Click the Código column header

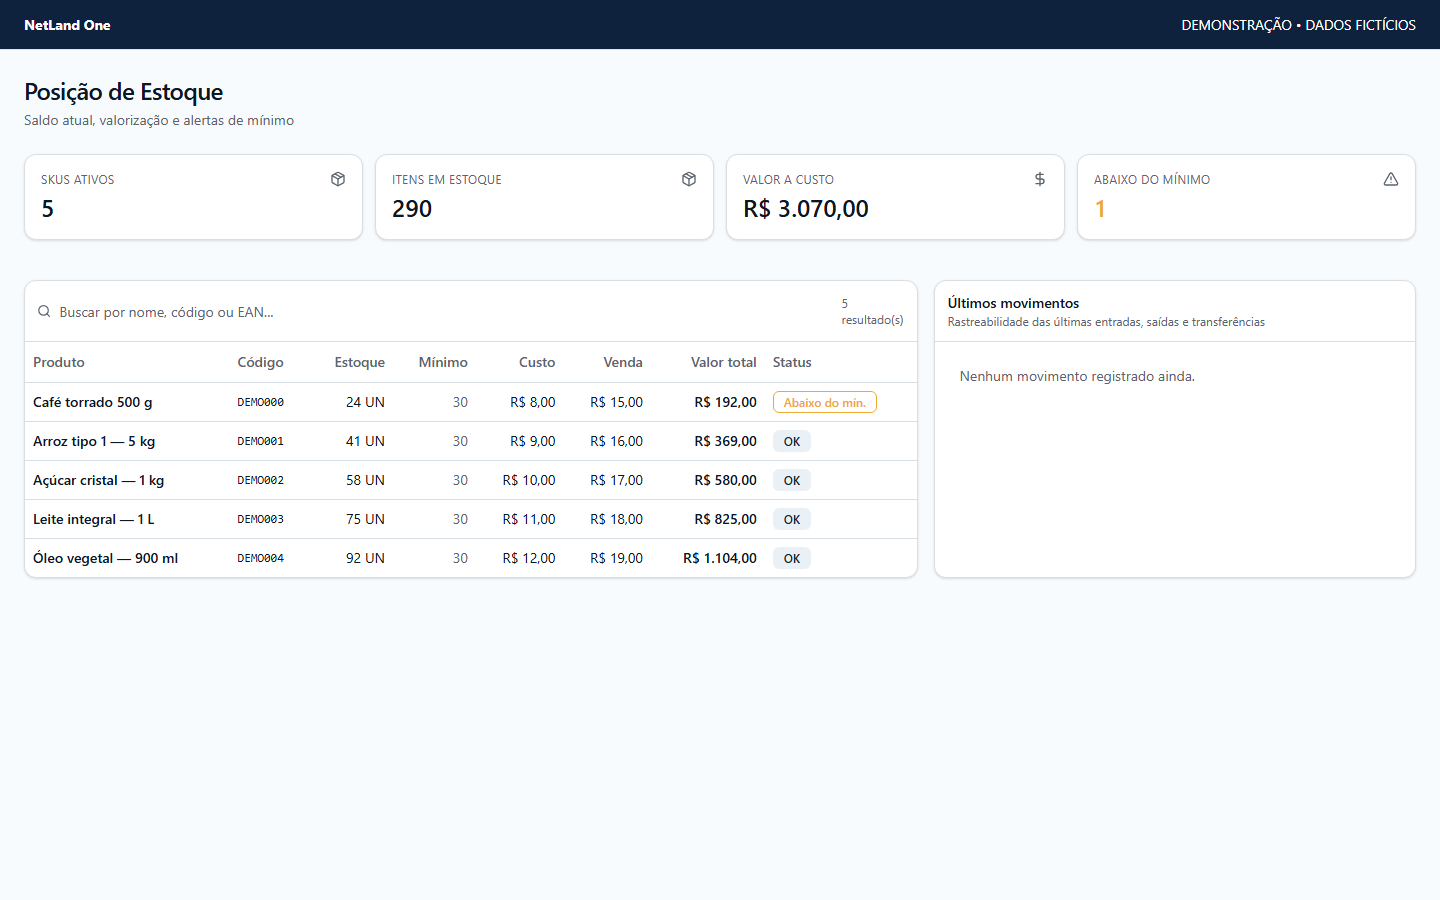click(x=260, y=362)
